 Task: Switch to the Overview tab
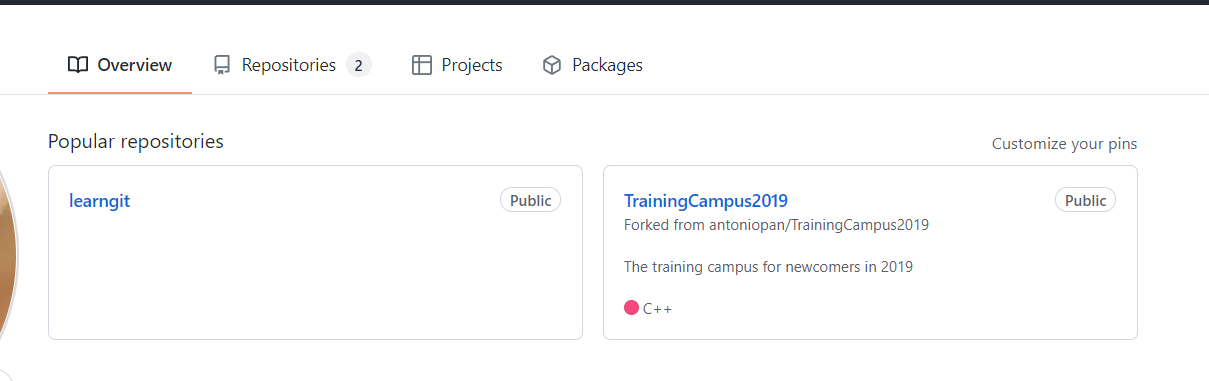click(x=120, y=65)
